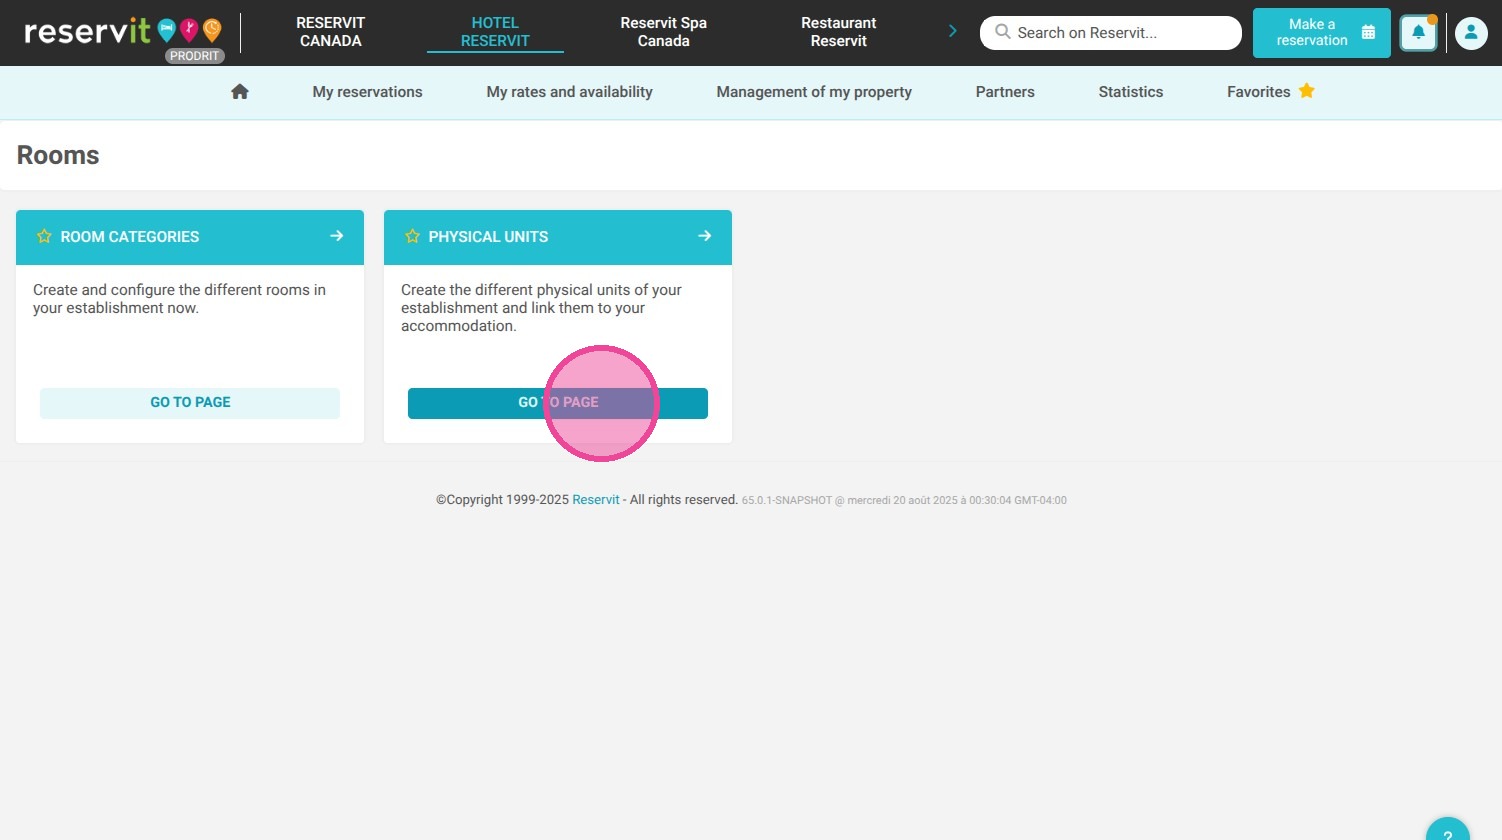
Task: Favorite Physical Units with its star icon
Action: [x=412, y=237]
